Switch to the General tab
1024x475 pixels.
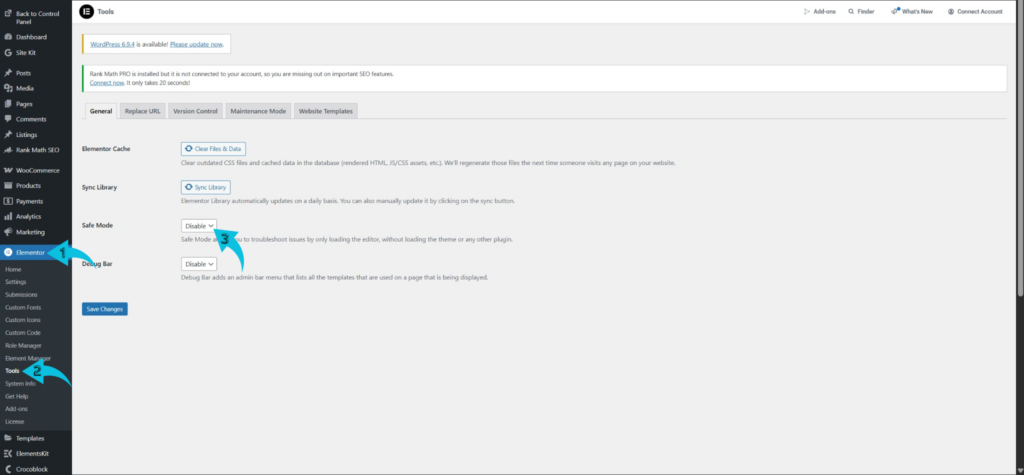(101, 111)
